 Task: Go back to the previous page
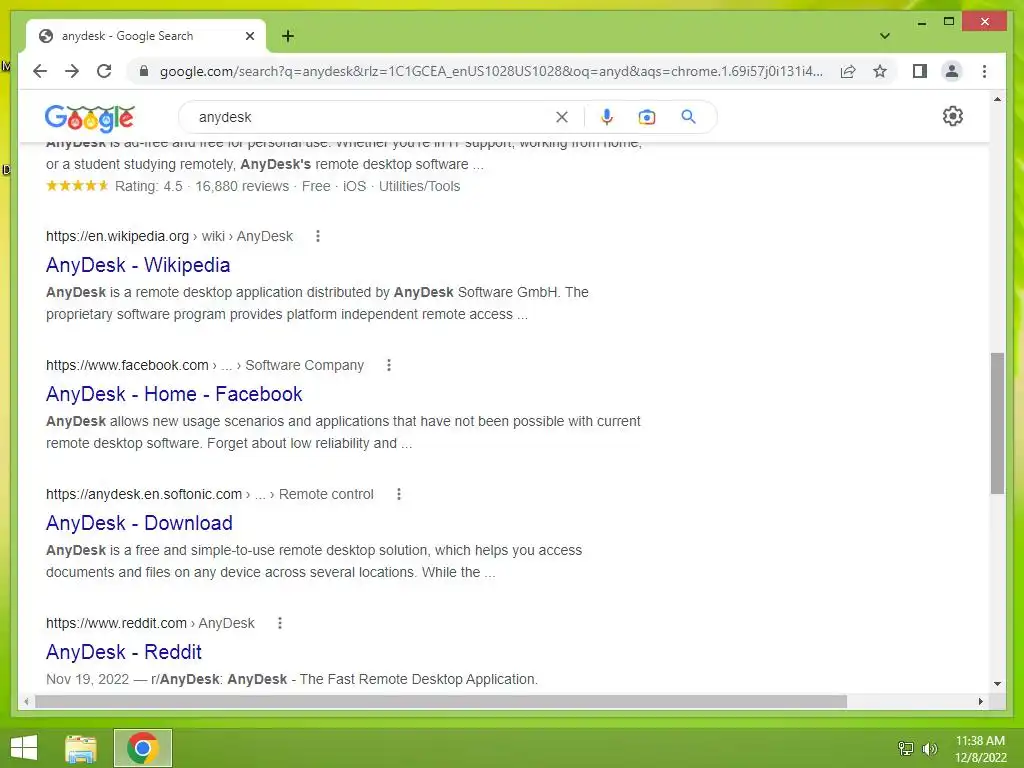tap(40, 71)
